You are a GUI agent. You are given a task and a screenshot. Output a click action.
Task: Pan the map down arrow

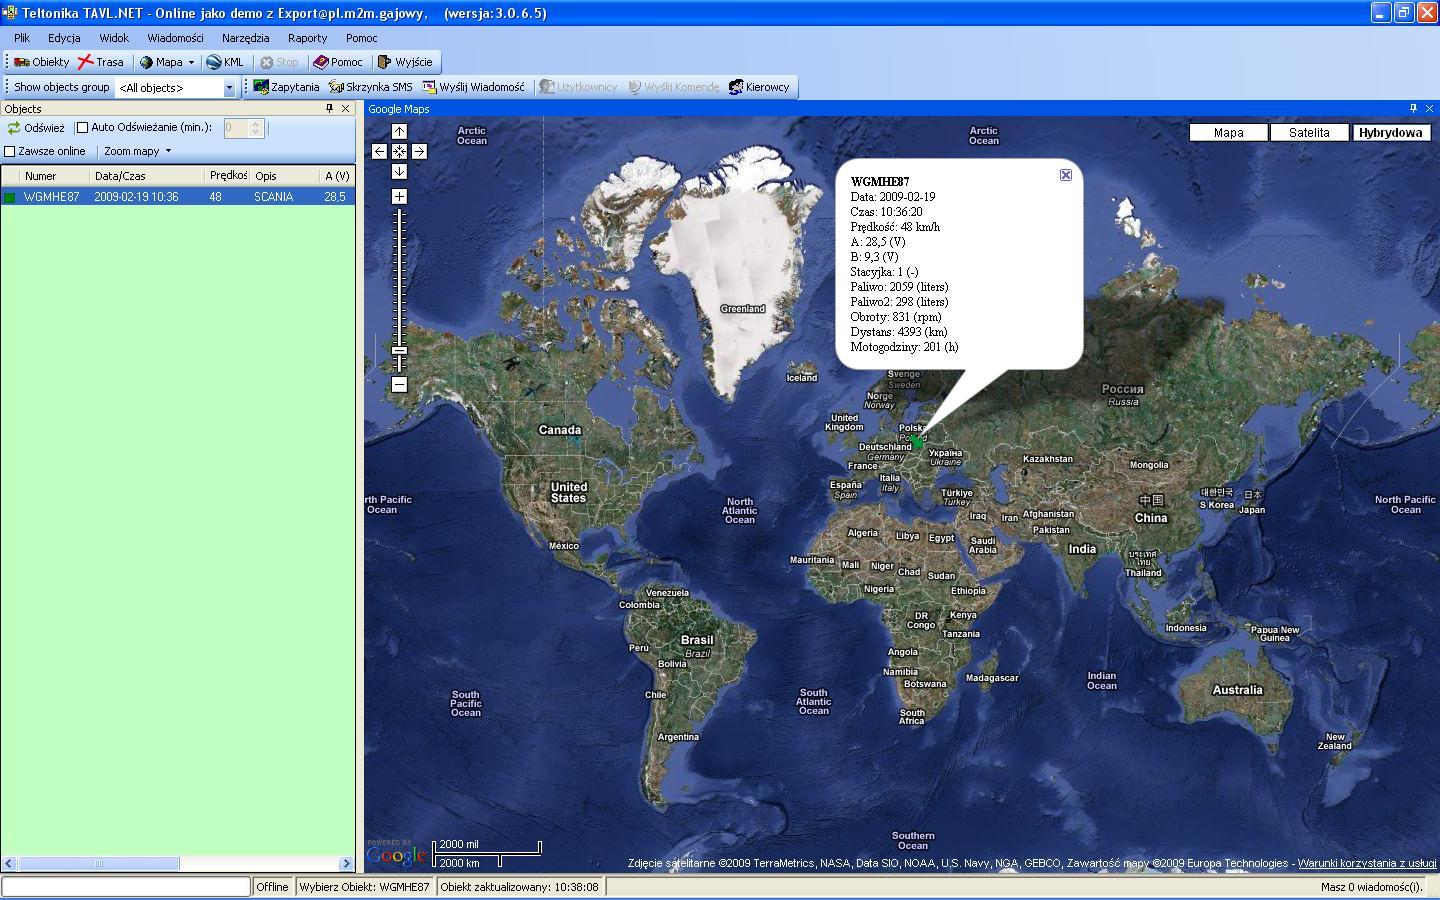399,171
